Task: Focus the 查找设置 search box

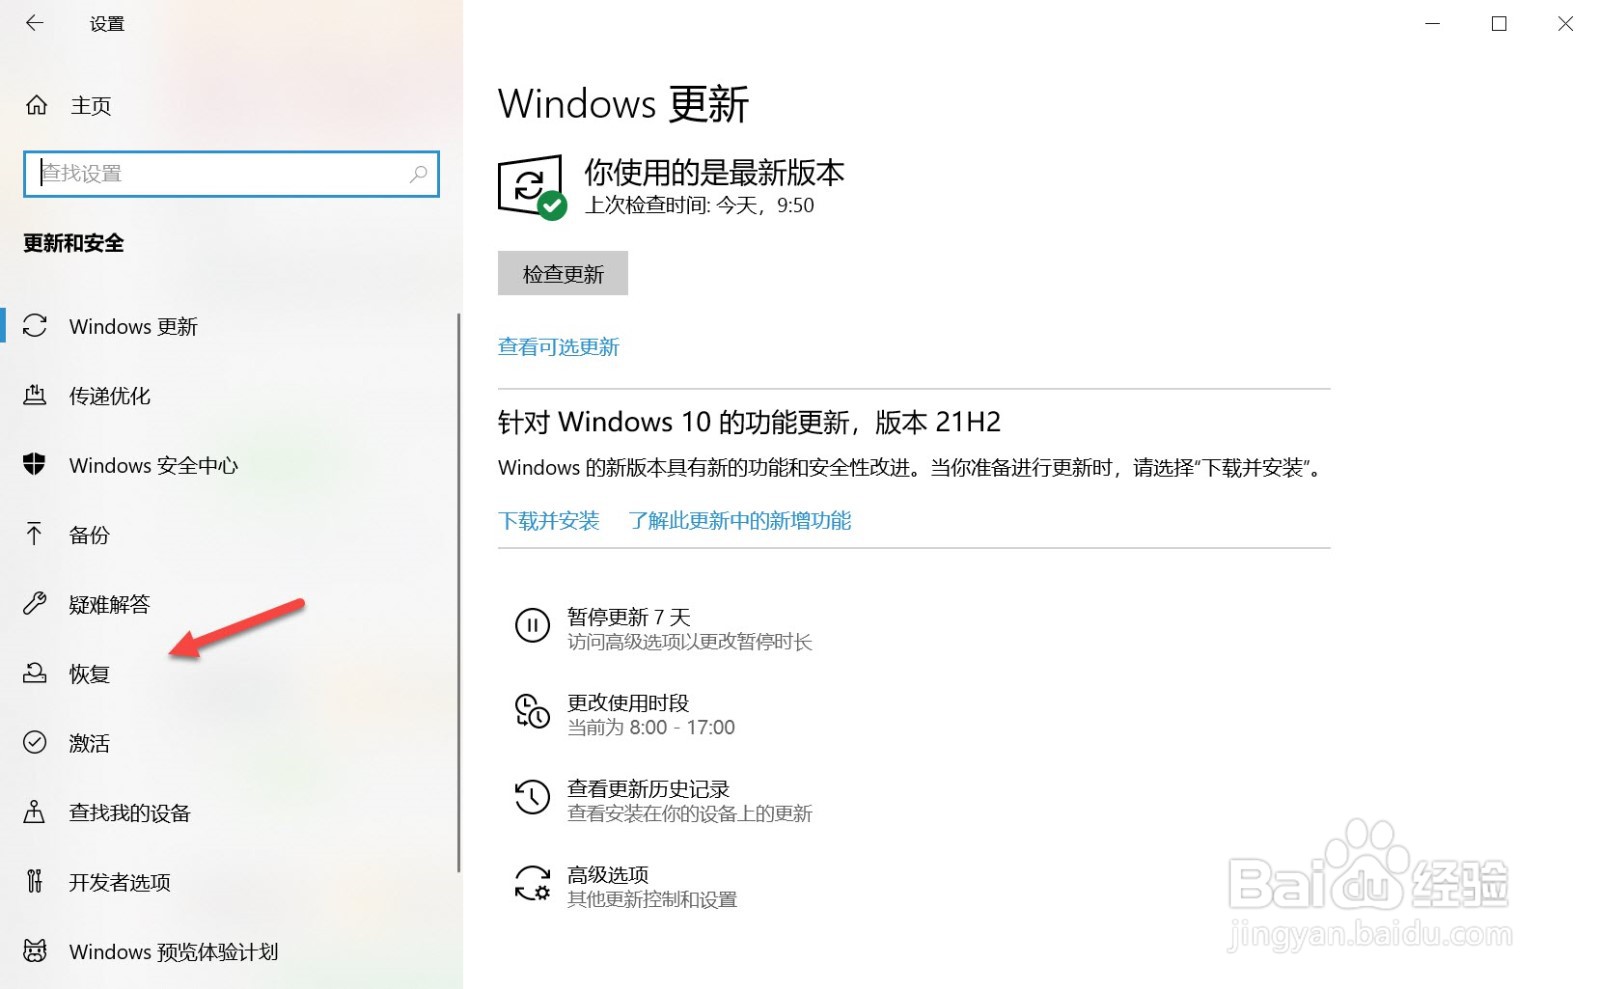Action: 231,174
